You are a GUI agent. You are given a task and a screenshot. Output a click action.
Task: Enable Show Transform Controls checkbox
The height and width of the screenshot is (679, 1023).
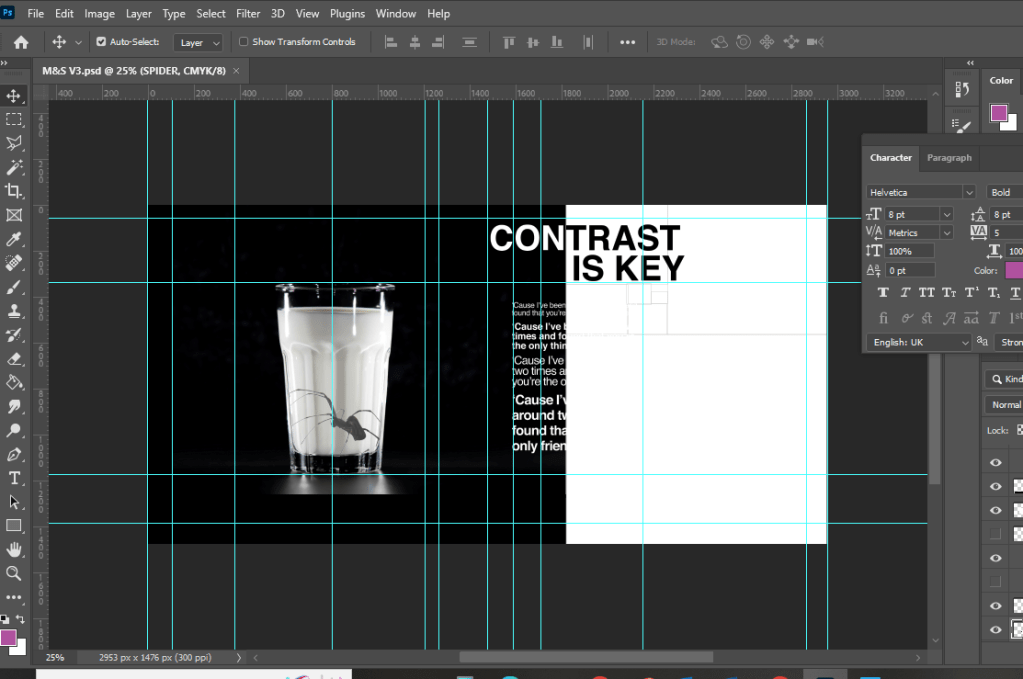tap(243, 42)
